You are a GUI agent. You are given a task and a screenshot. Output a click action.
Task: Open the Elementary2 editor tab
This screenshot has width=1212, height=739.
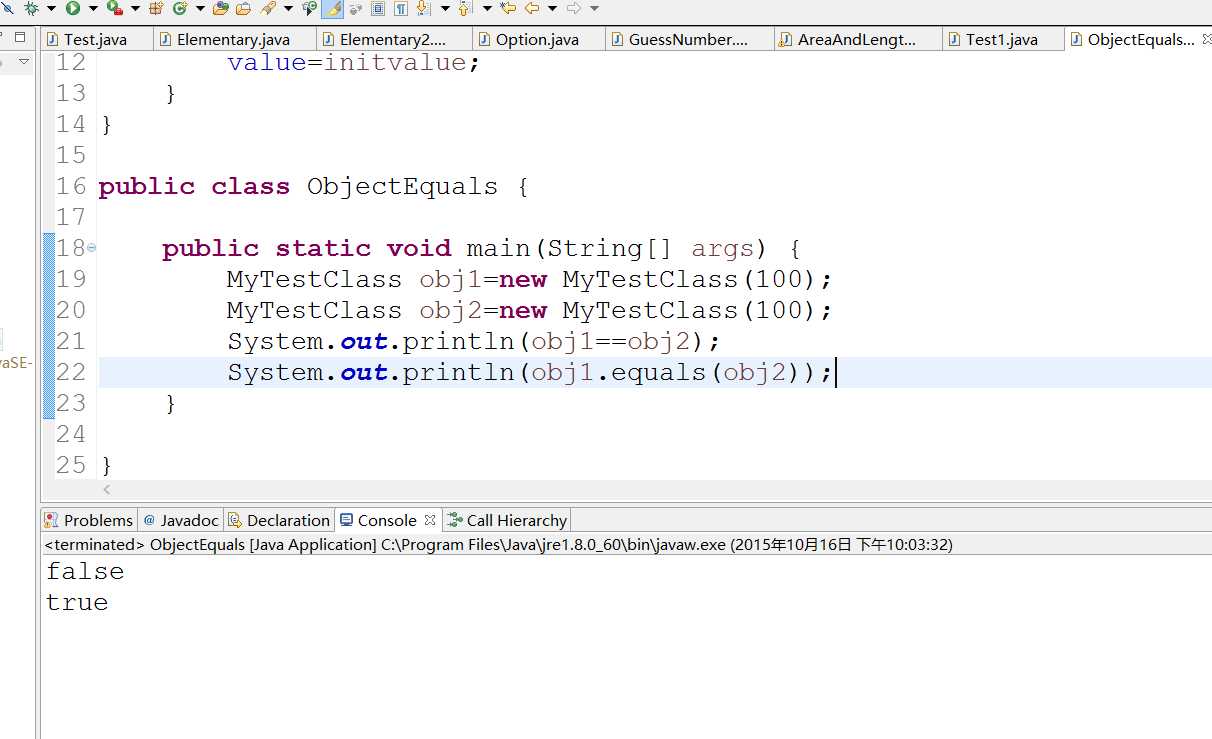pyautogui.click(x=393, y=40)
